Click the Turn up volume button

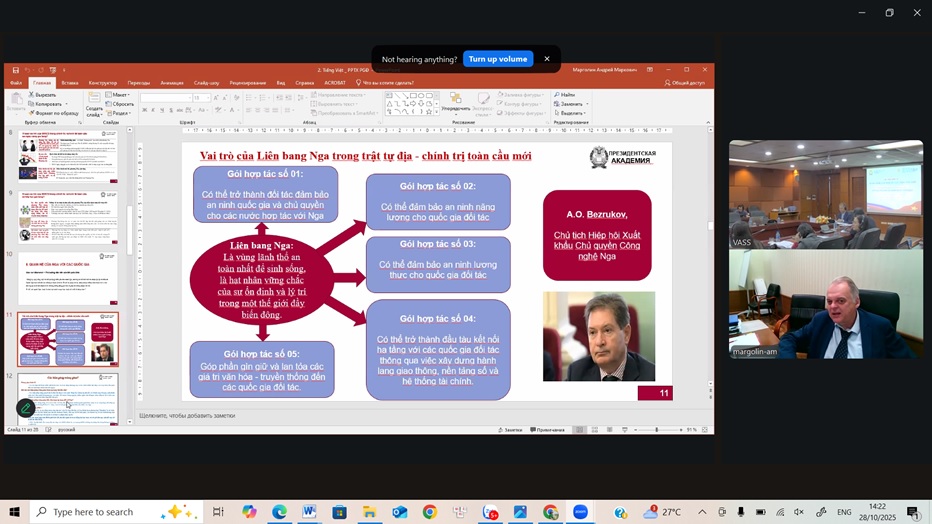pyautogui.click(x=498, y=59)
